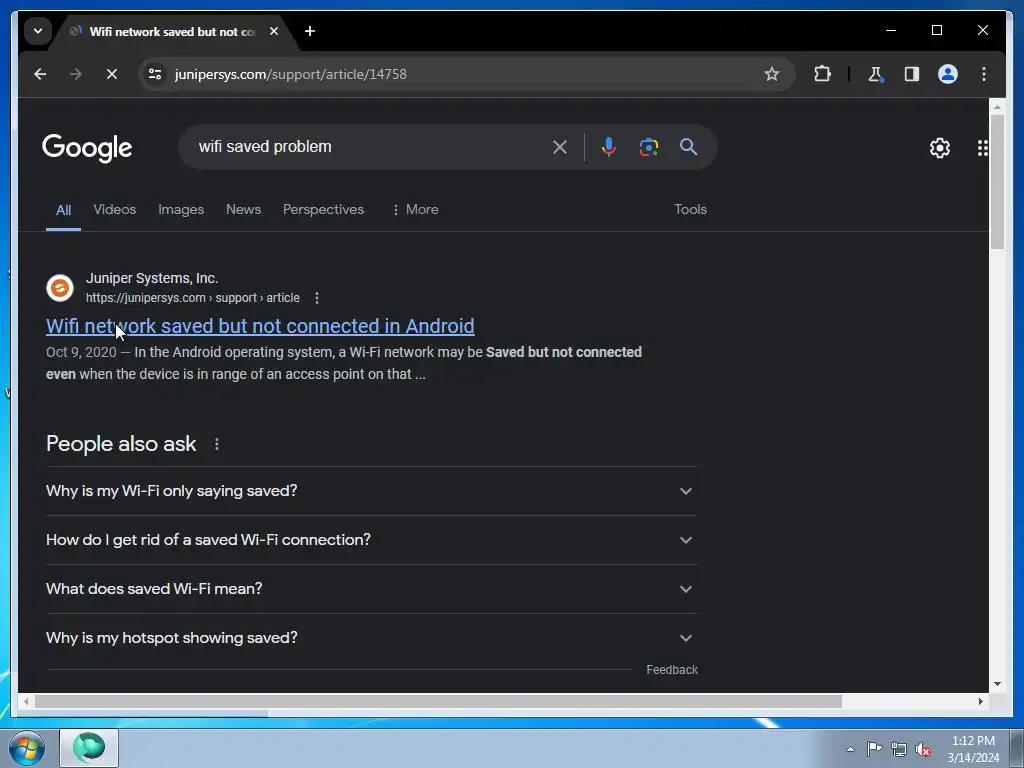This screenshot has height=768, width=1024.
Task: Open Google quick settings gear
Action: point(940,148)
